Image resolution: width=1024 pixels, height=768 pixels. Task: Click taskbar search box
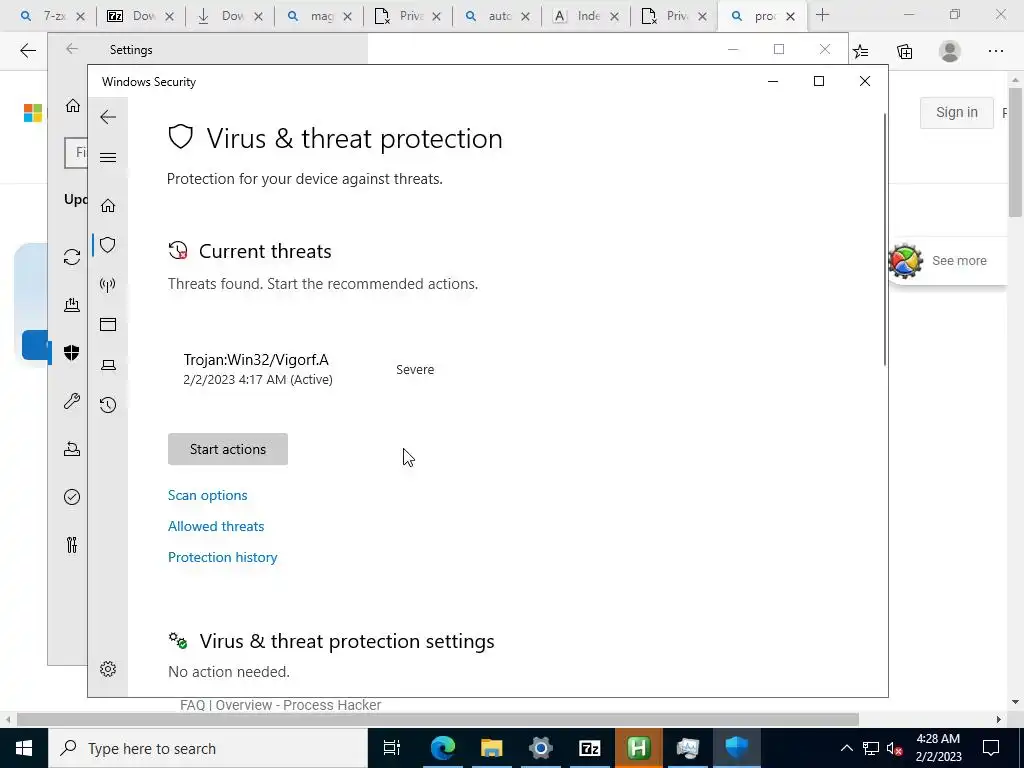(x=208, y=748)
